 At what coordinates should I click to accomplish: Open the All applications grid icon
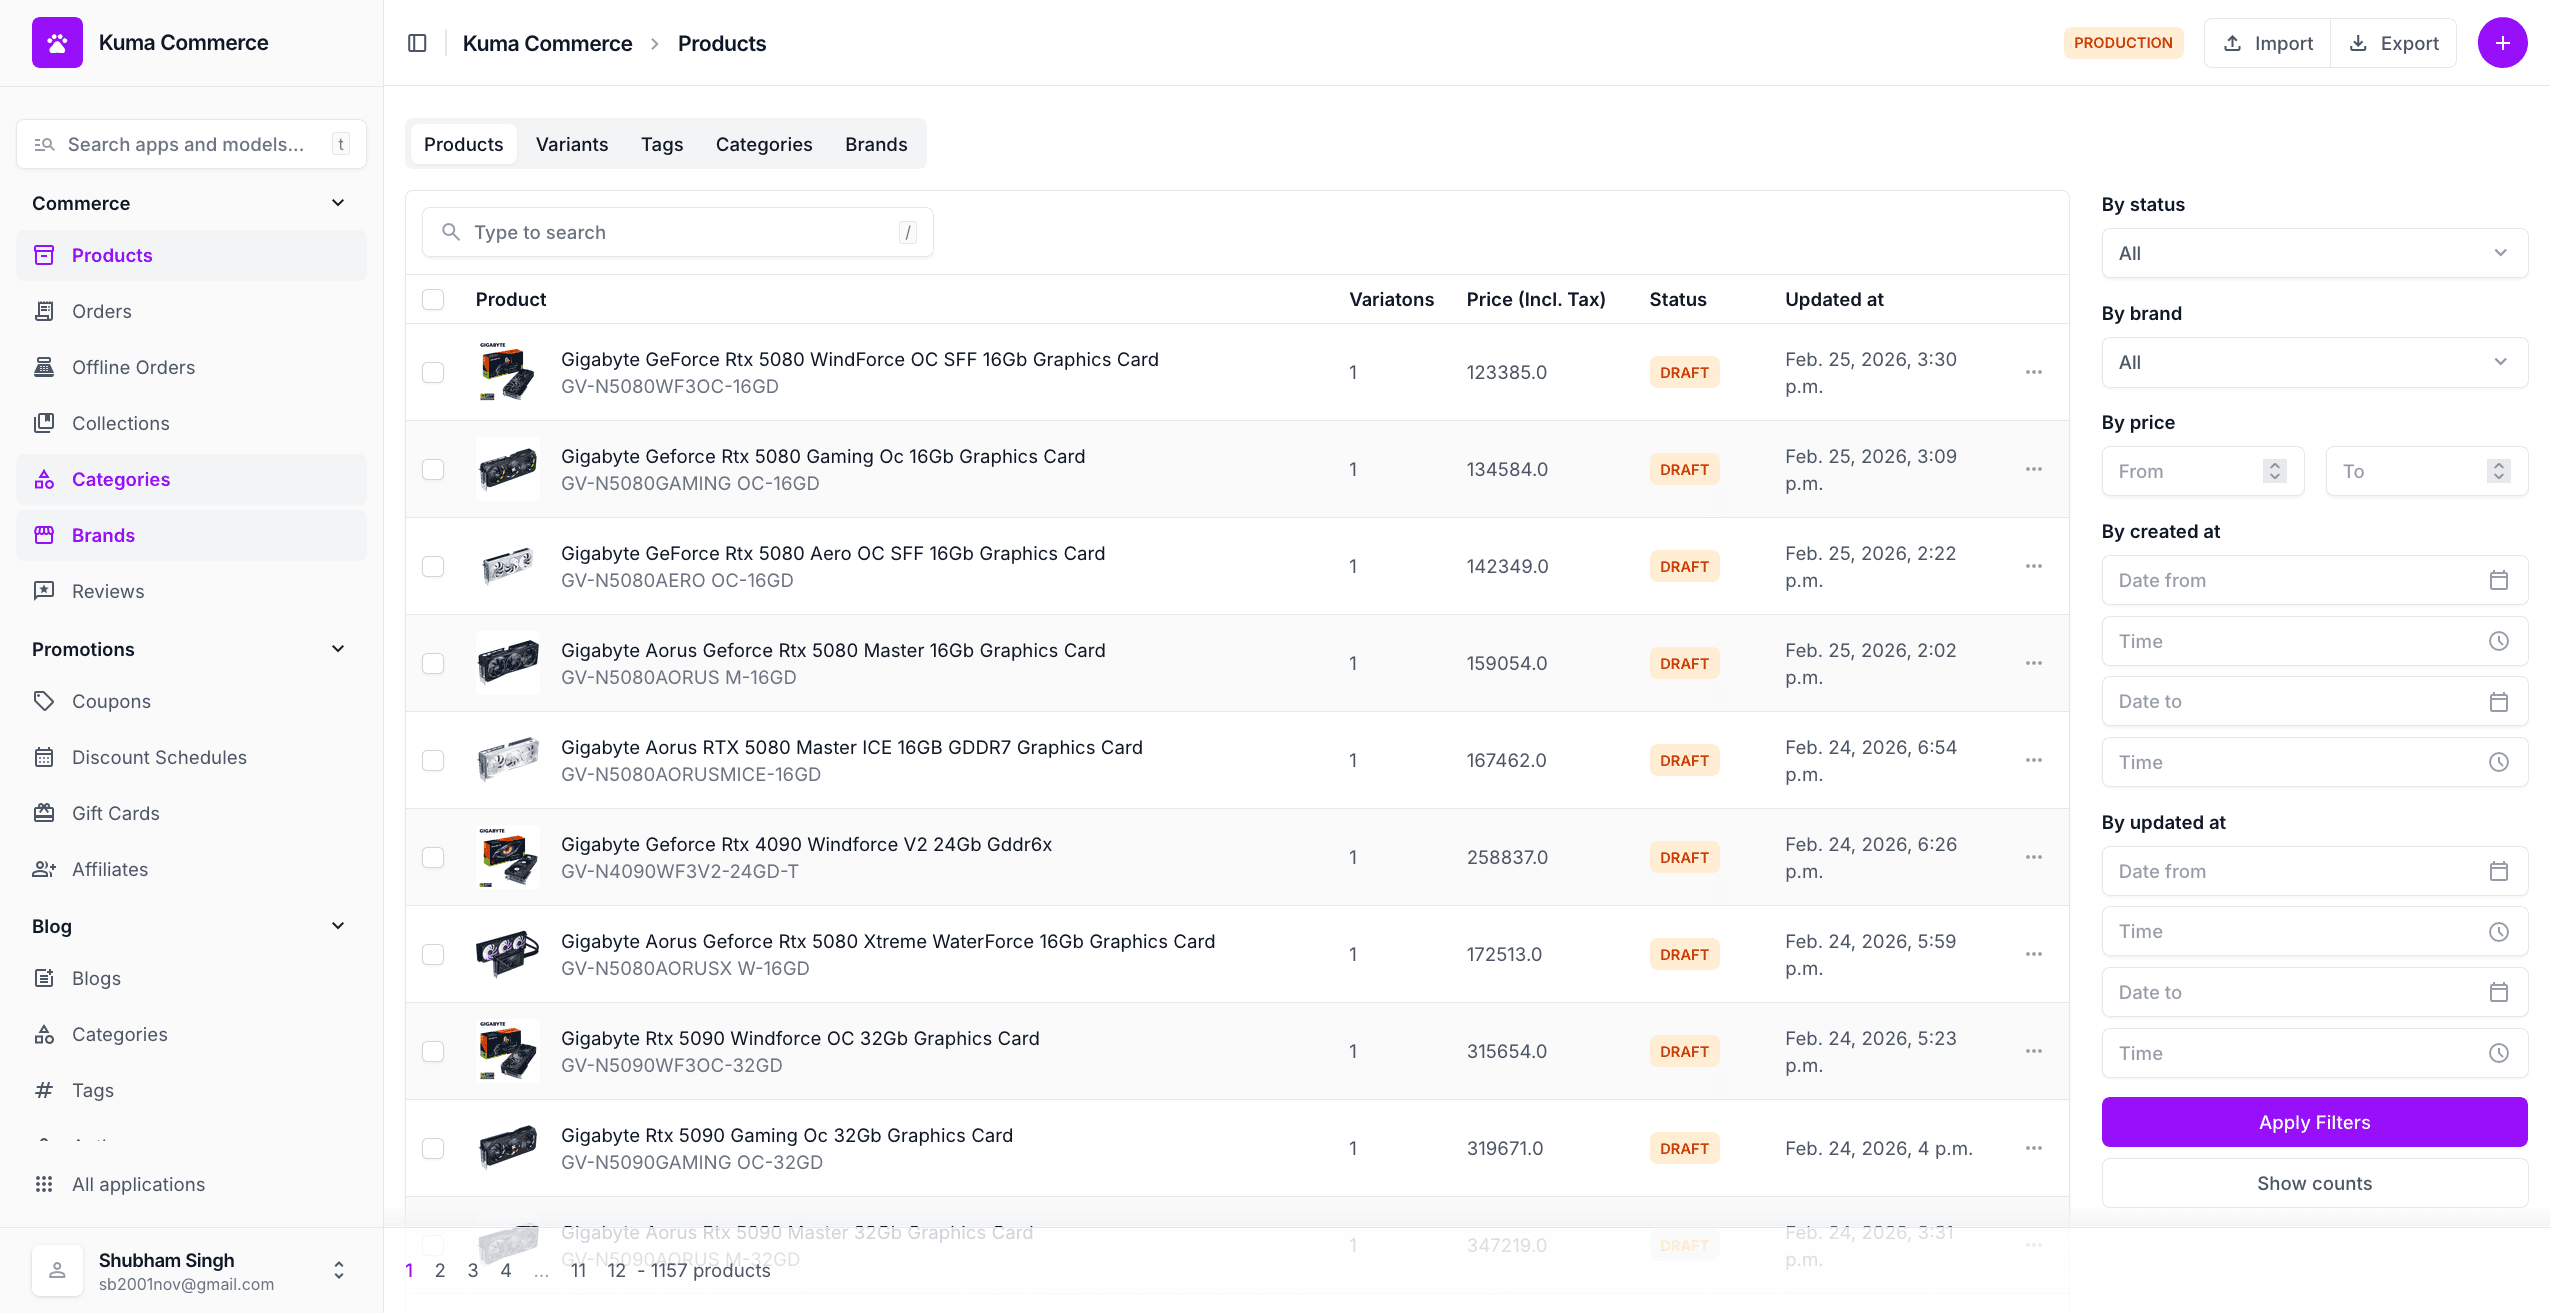click(44, 1184)
